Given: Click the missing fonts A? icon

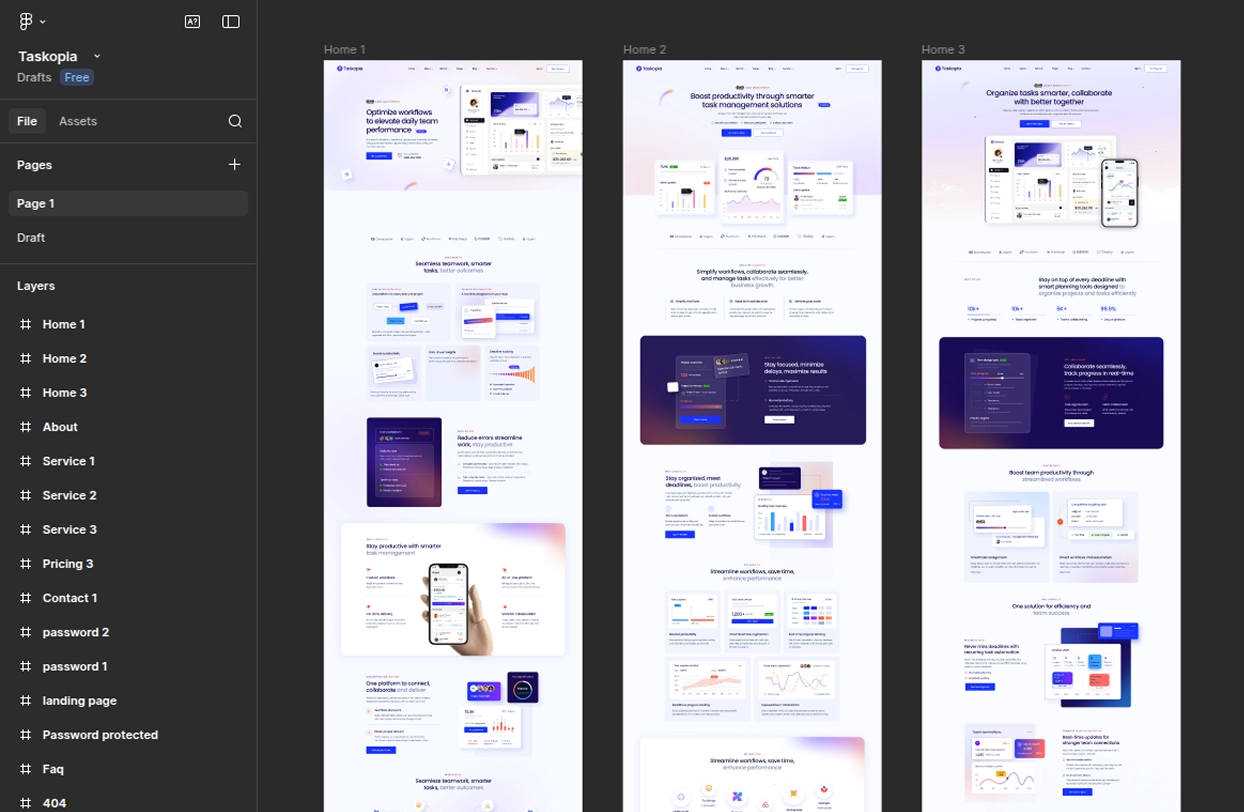Looking at the screenshot, I should click(192, 21).
